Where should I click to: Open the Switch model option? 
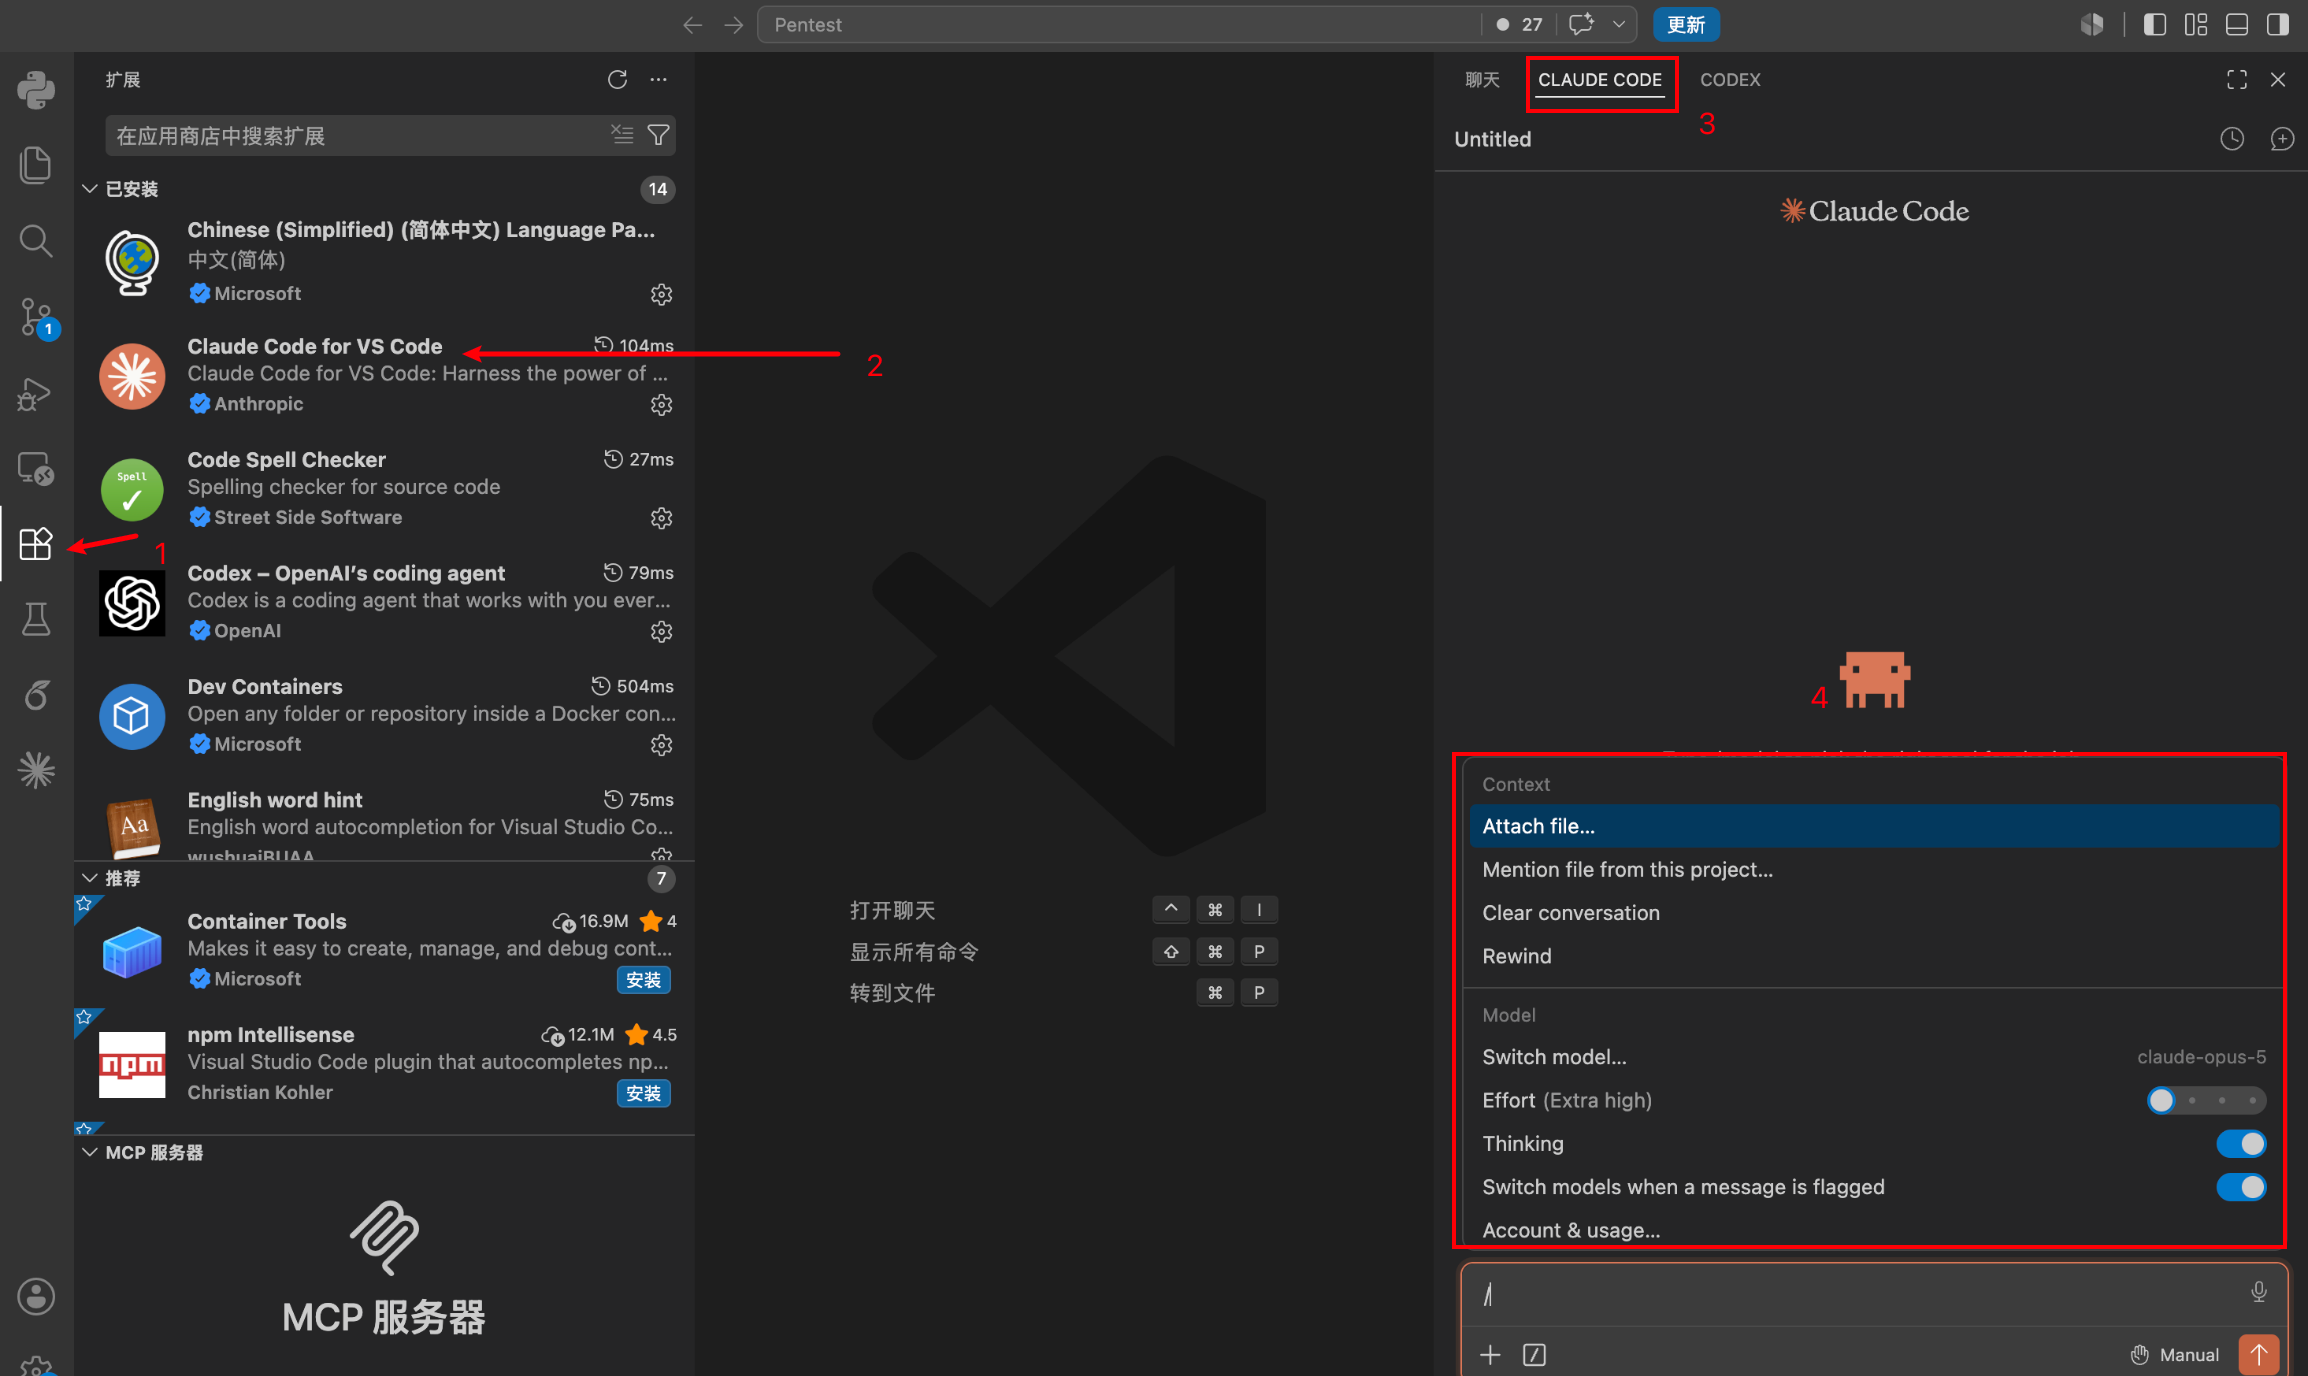pos(1874,1057)
